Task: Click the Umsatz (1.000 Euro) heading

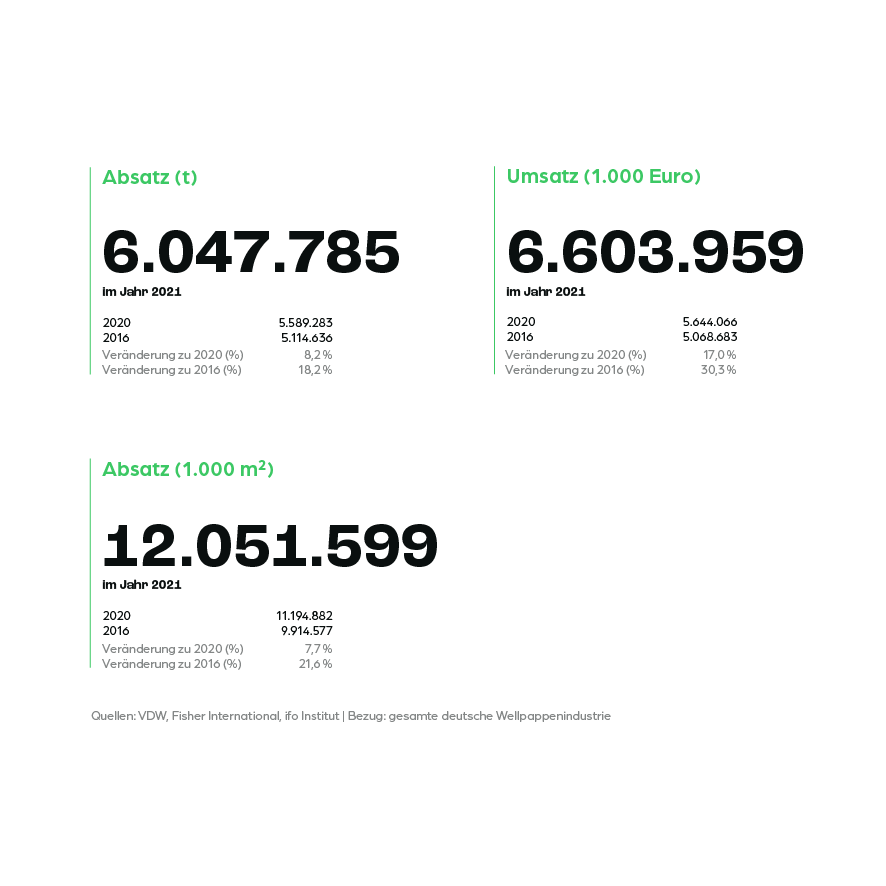Action: coord(603,176)
